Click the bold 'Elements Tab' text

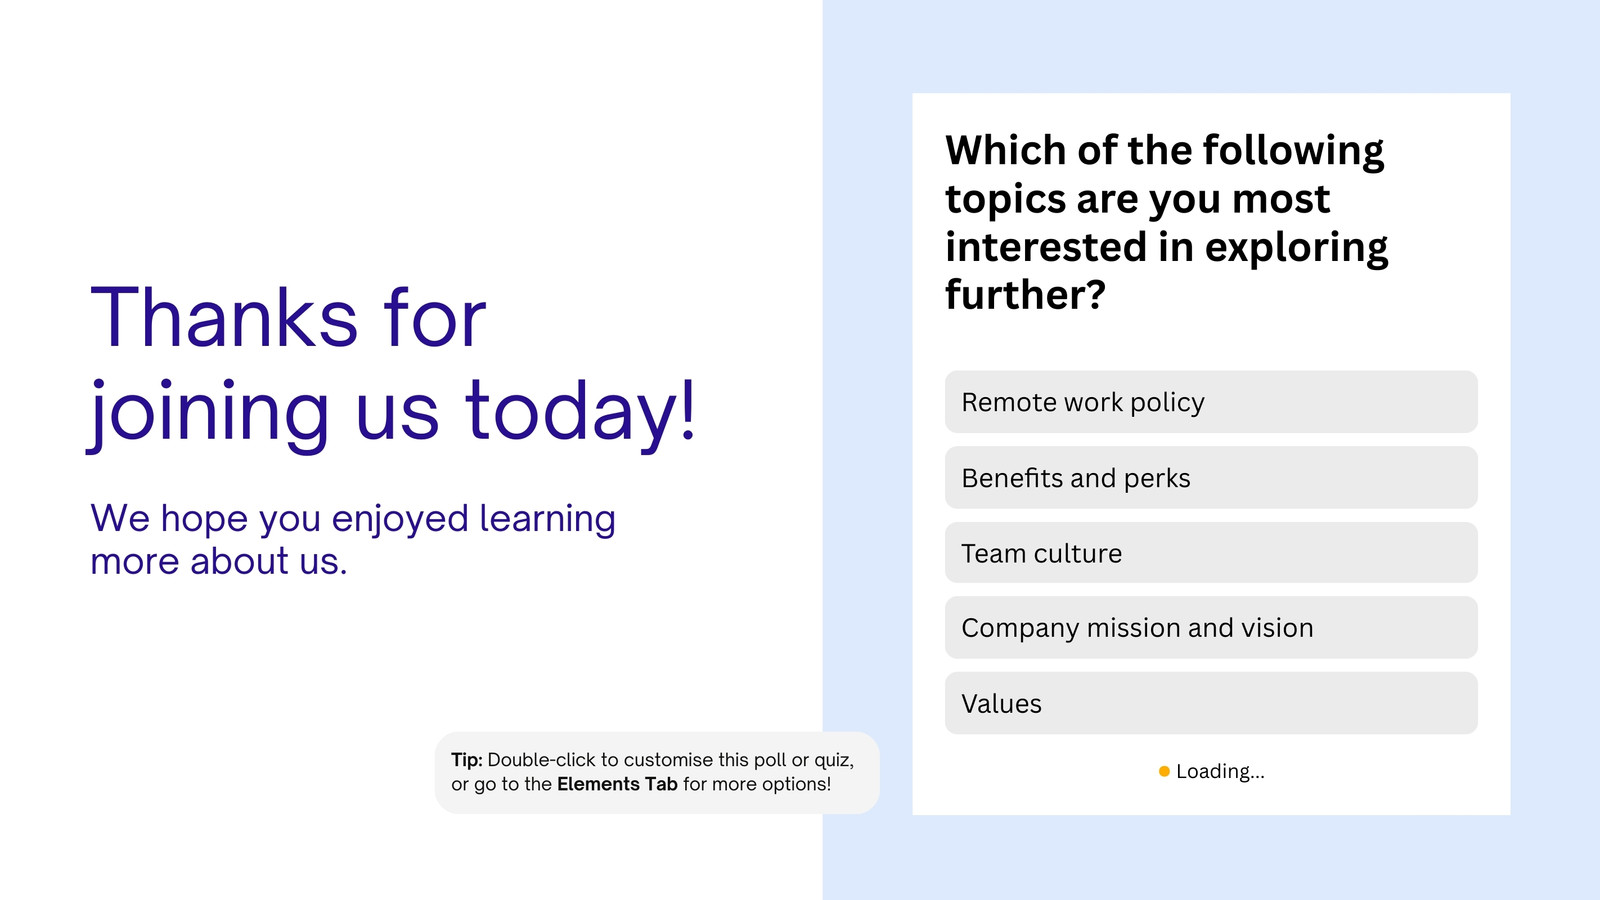point(617,784)
